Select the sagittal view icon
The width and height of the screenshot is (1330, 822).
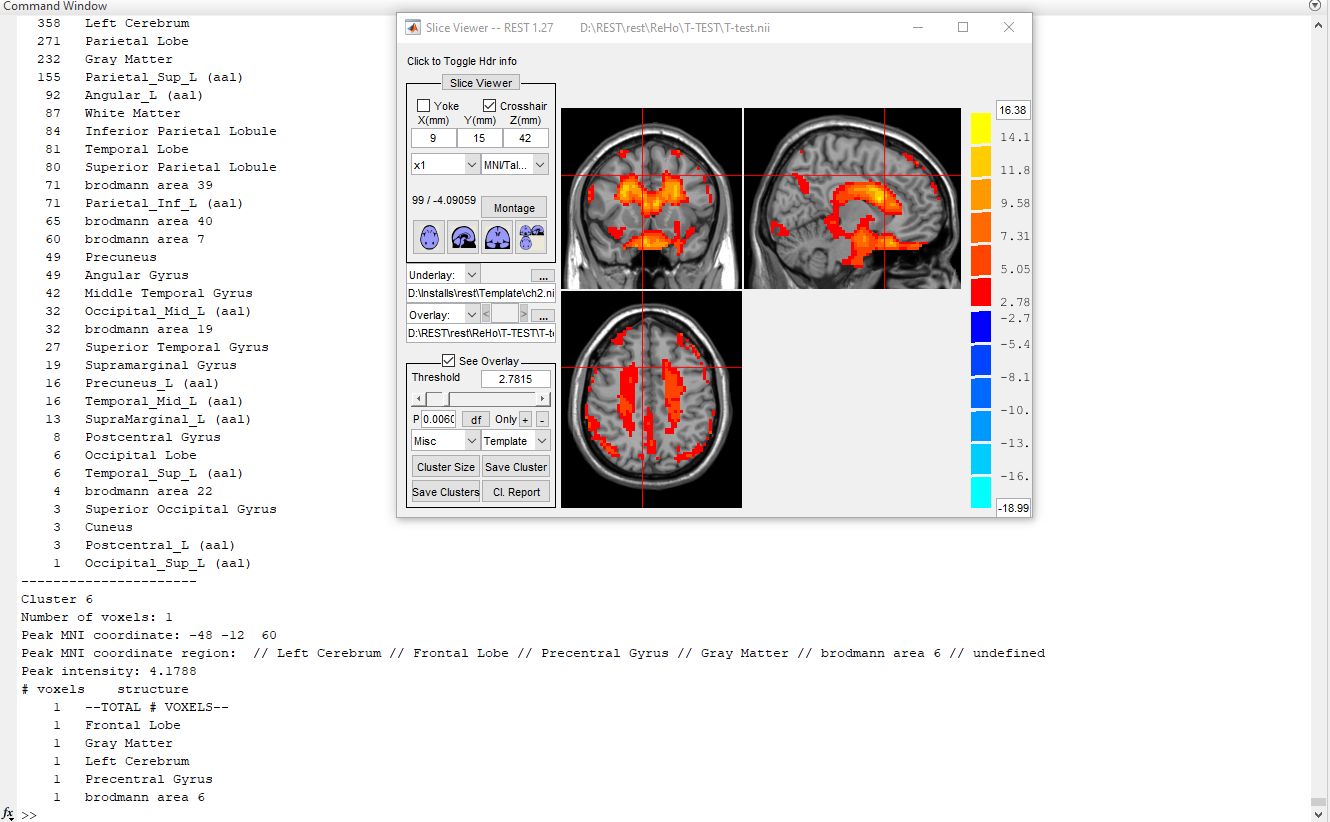(x=463, y=237)
